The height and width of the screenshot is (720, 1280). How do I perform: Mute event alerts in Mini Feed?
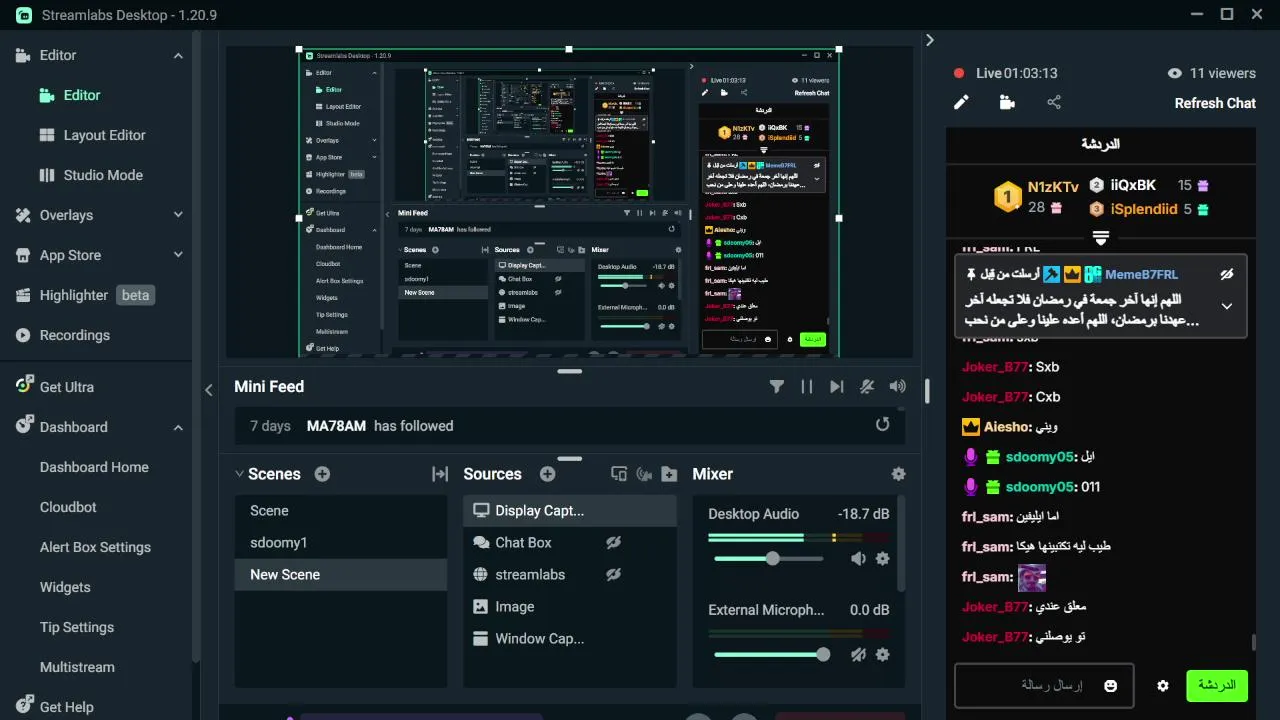point(868,387)
